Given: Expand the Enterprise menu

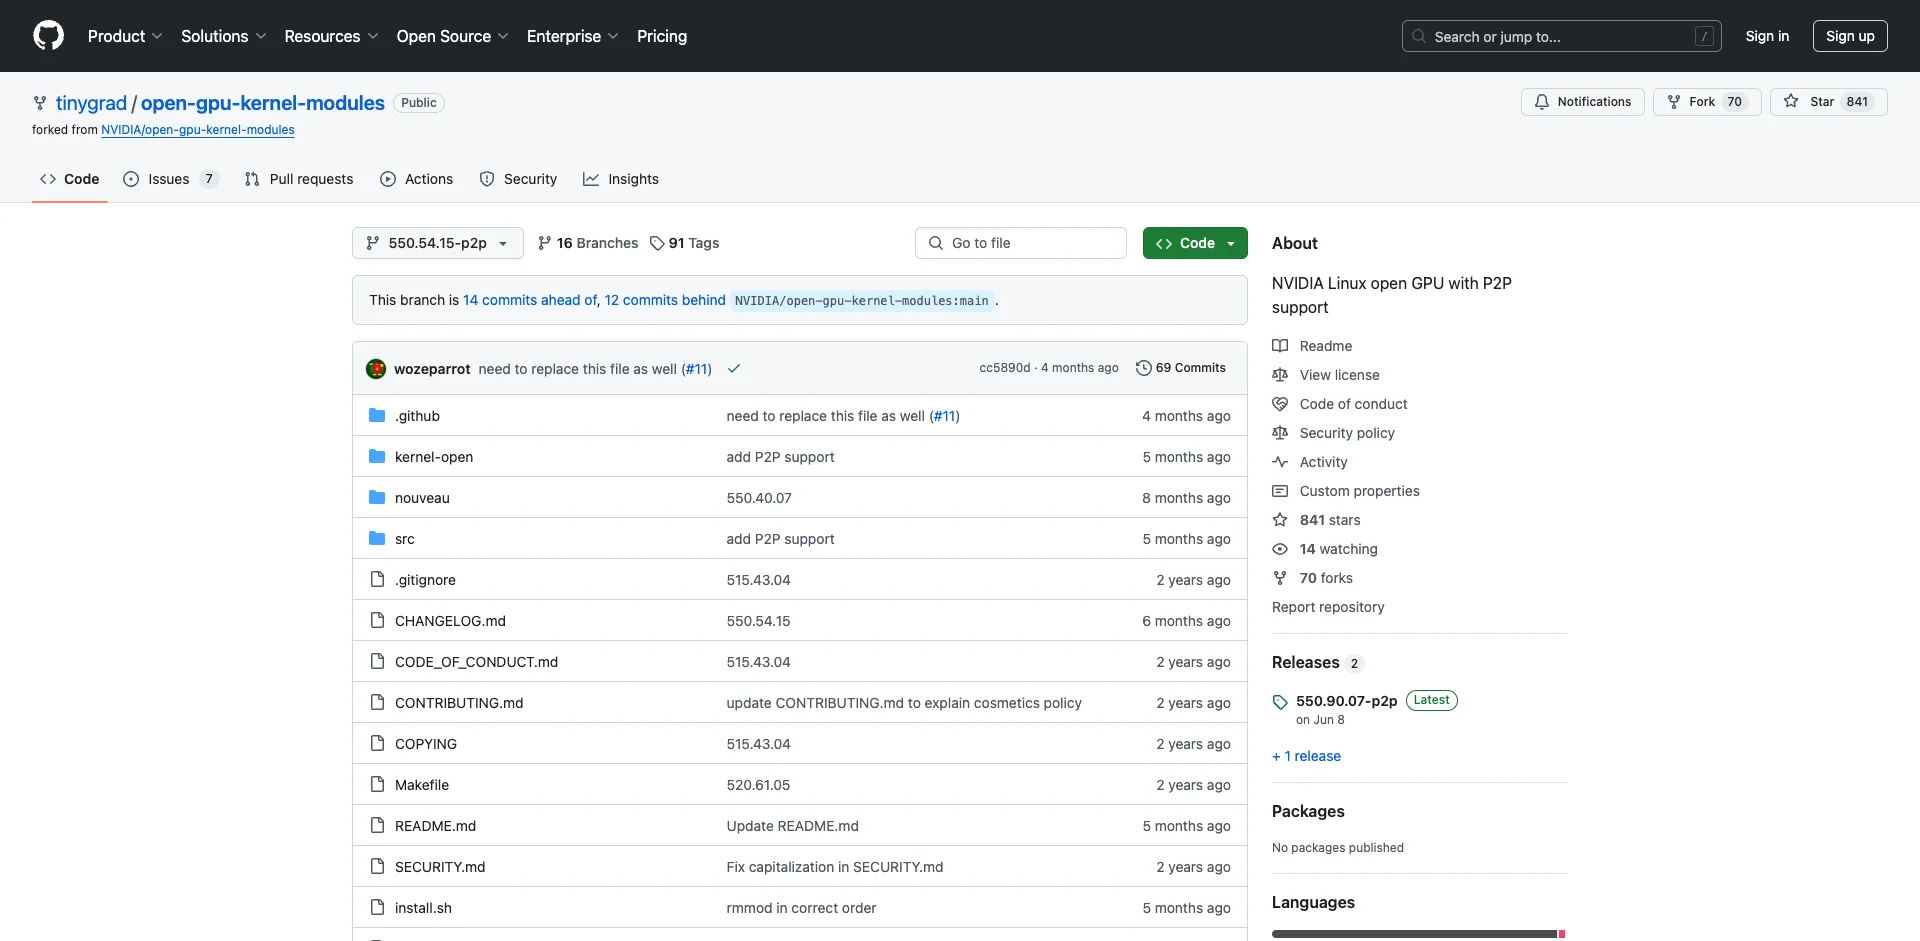Looking at the screenshot, I should tap(573, 36).
